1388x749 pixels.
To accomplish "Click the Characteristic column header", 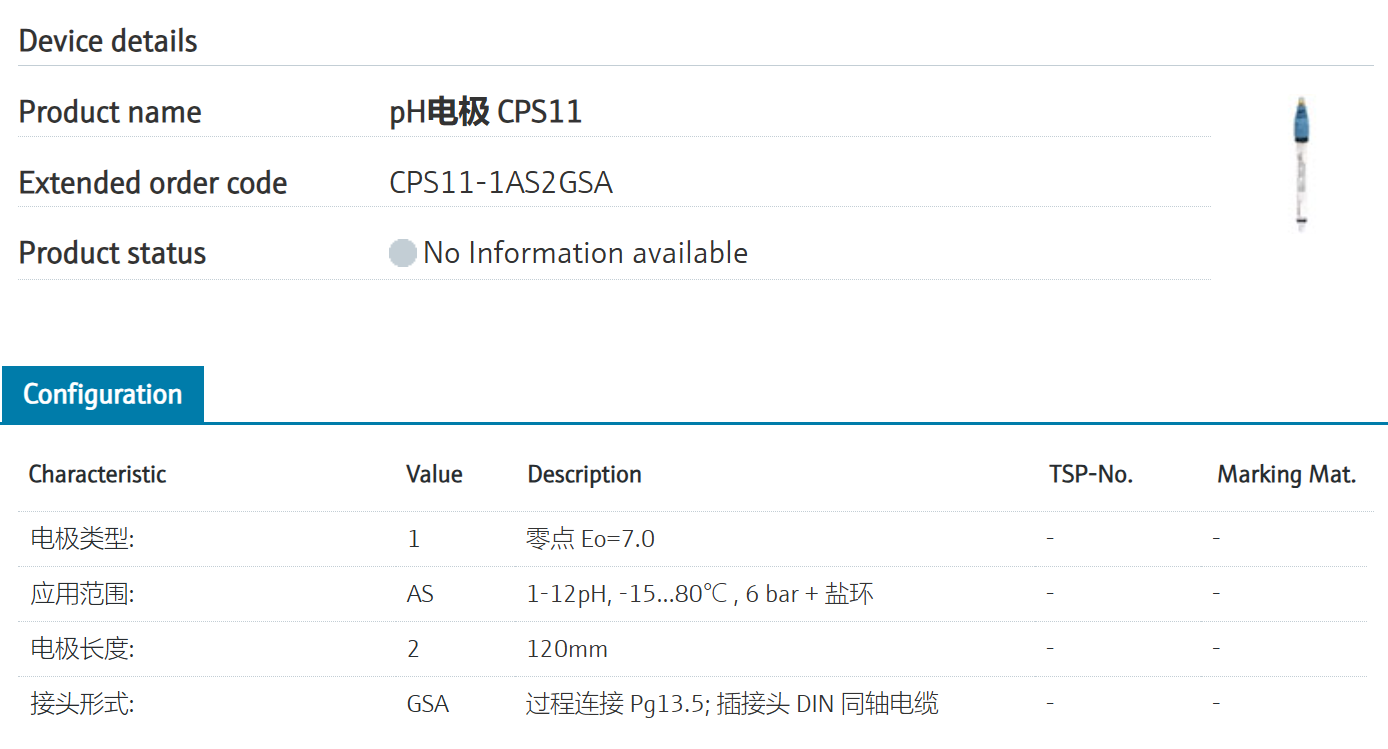I will [x=97, y=474].
